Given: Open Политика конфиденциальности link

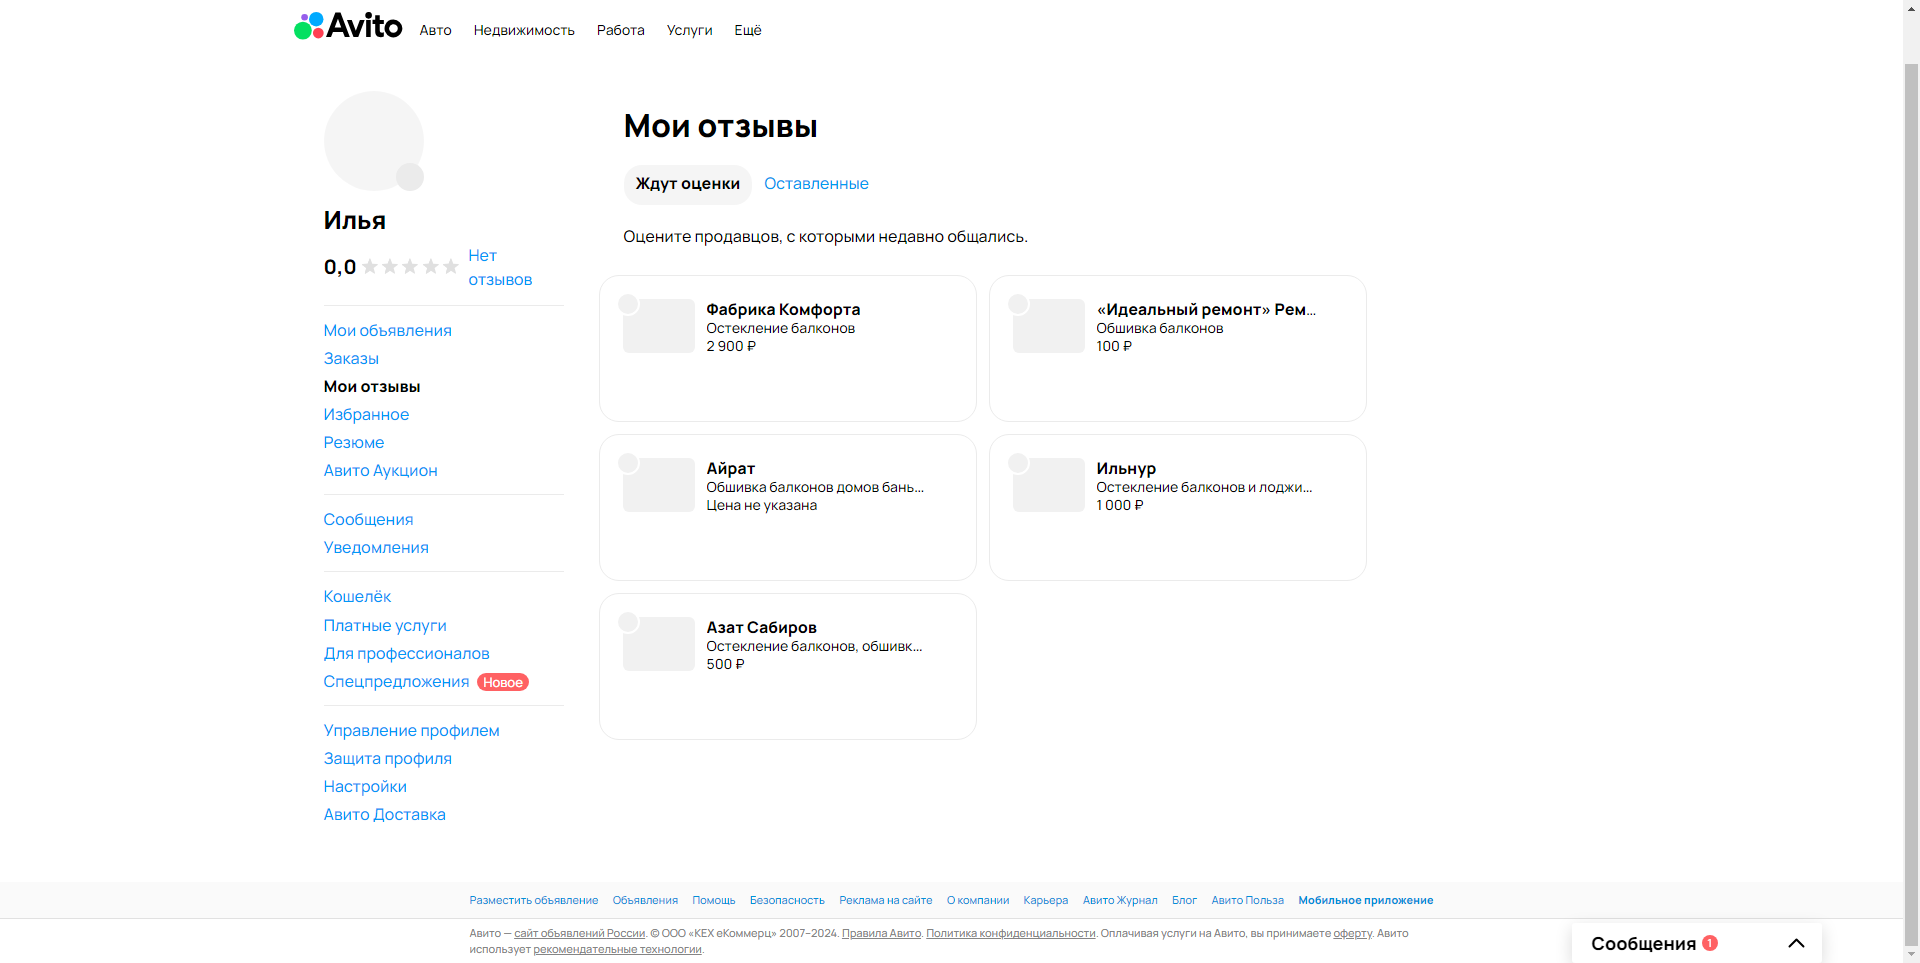Looking at the screenshot, I should click(x=1011, y=933).
